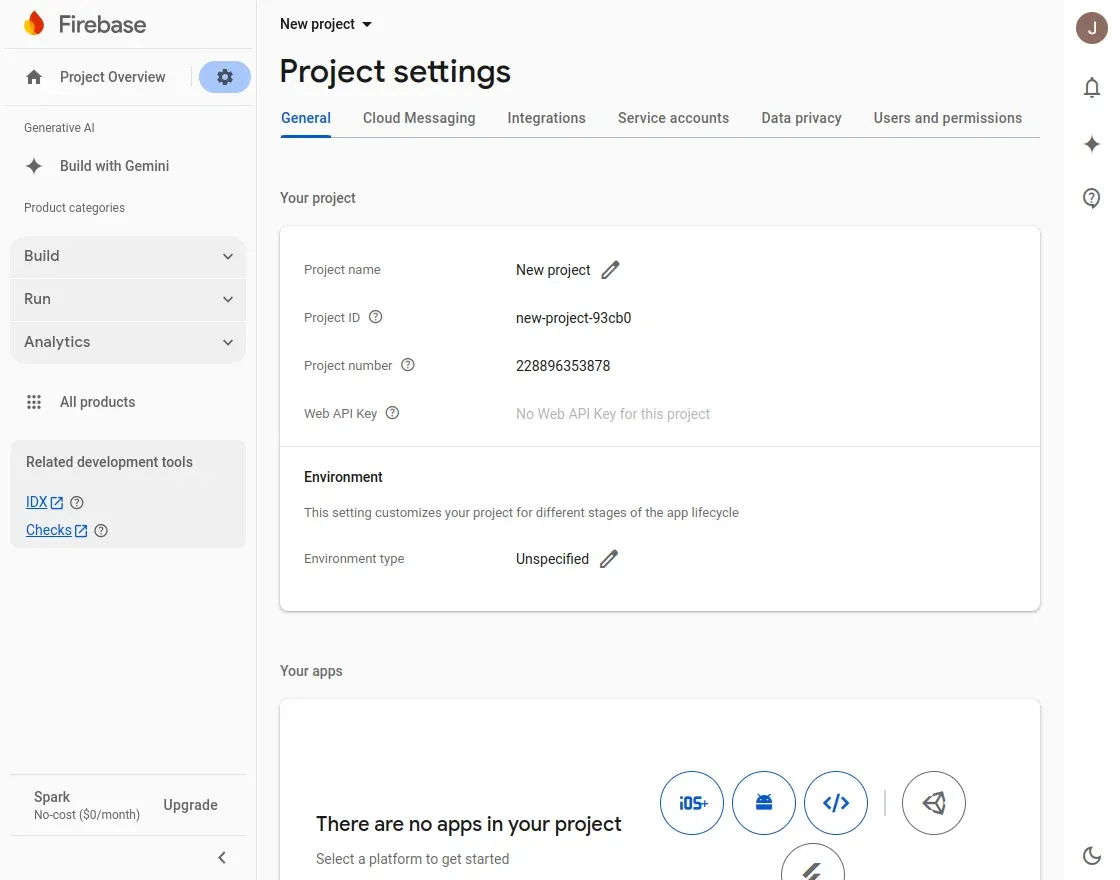
Task: Click the Project settings heading
Action: (x=395, y=71)
